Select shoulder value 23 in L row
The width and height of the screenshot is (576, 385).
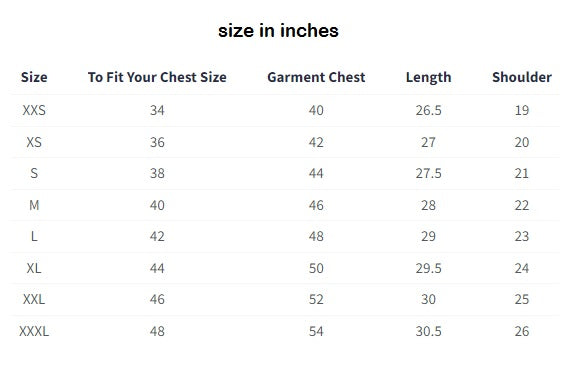(522, 236)
